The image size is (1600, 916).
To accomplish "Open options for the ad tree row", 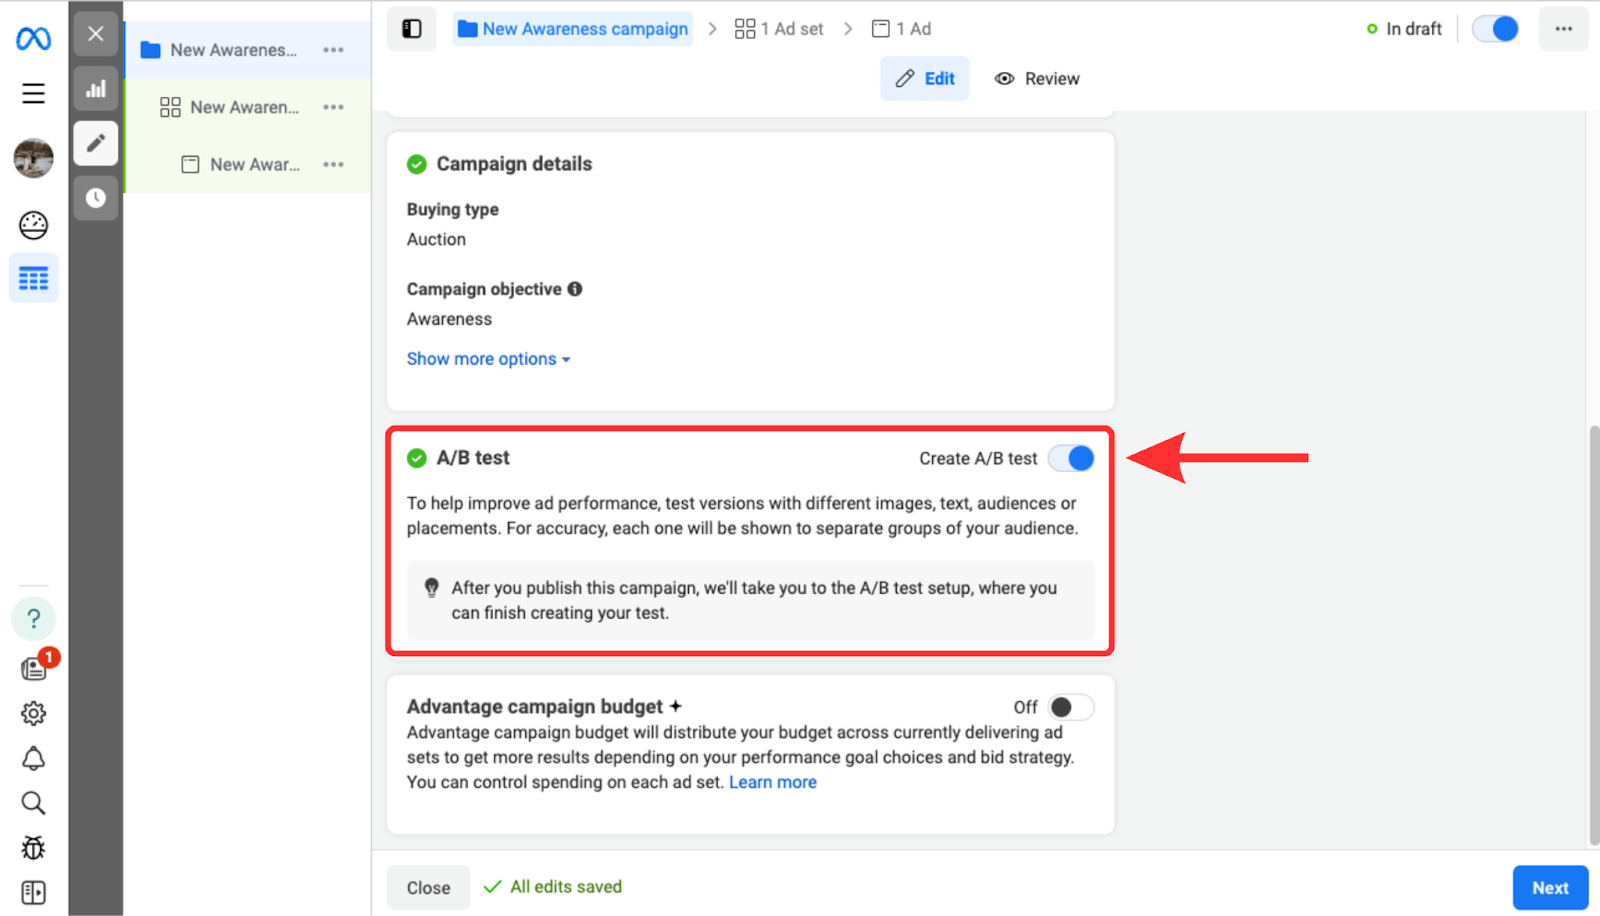I will [x=333, y=164].
